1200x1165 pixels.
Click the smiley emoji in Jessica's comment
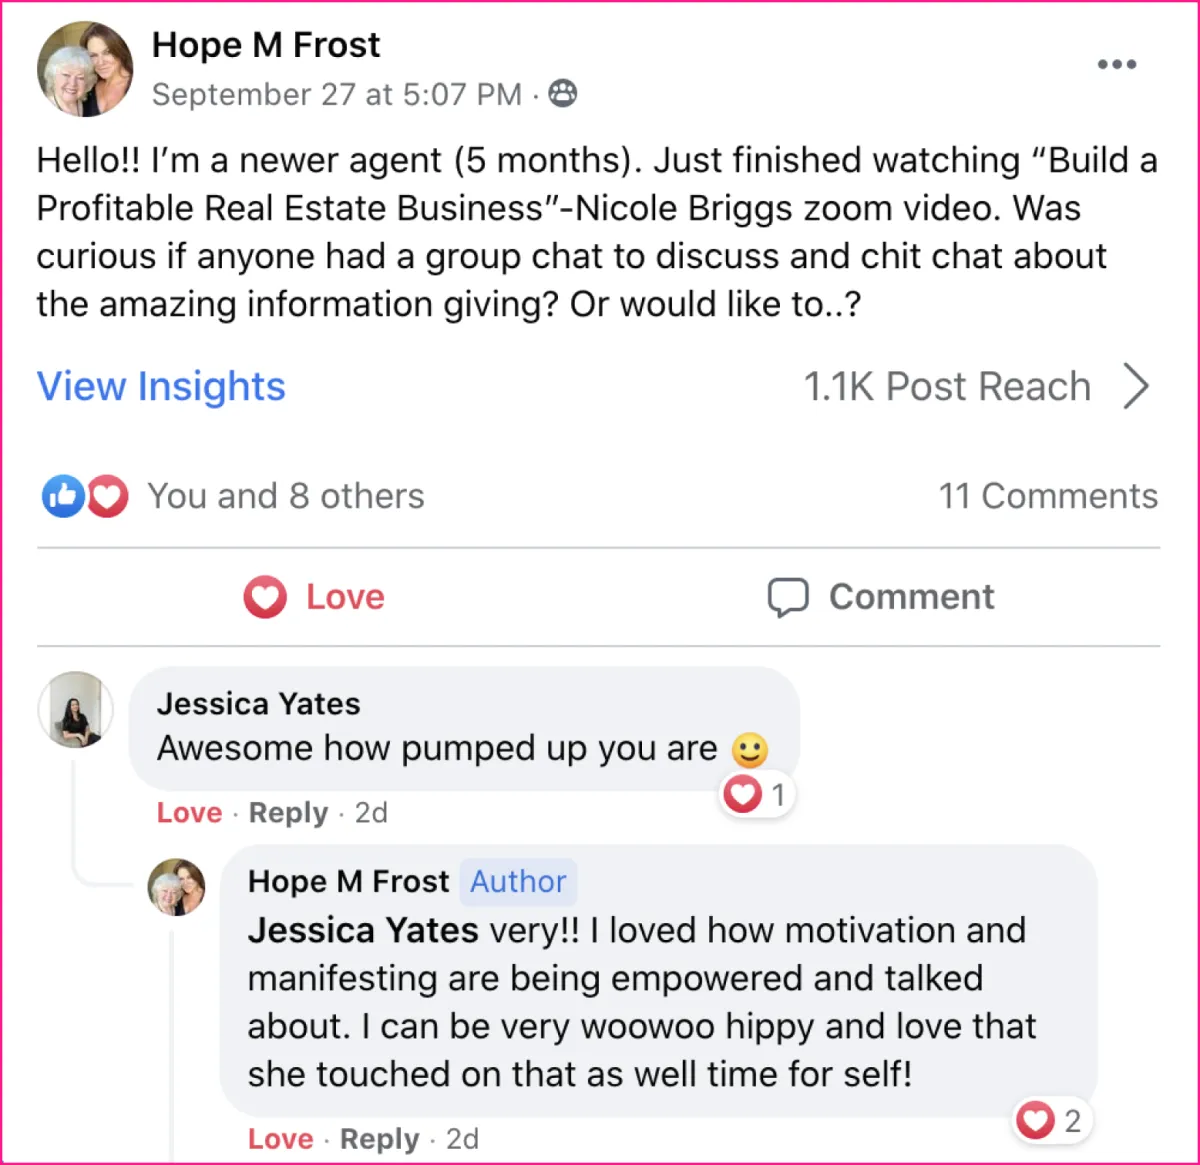pyautogui.click(x=749, y=749)
